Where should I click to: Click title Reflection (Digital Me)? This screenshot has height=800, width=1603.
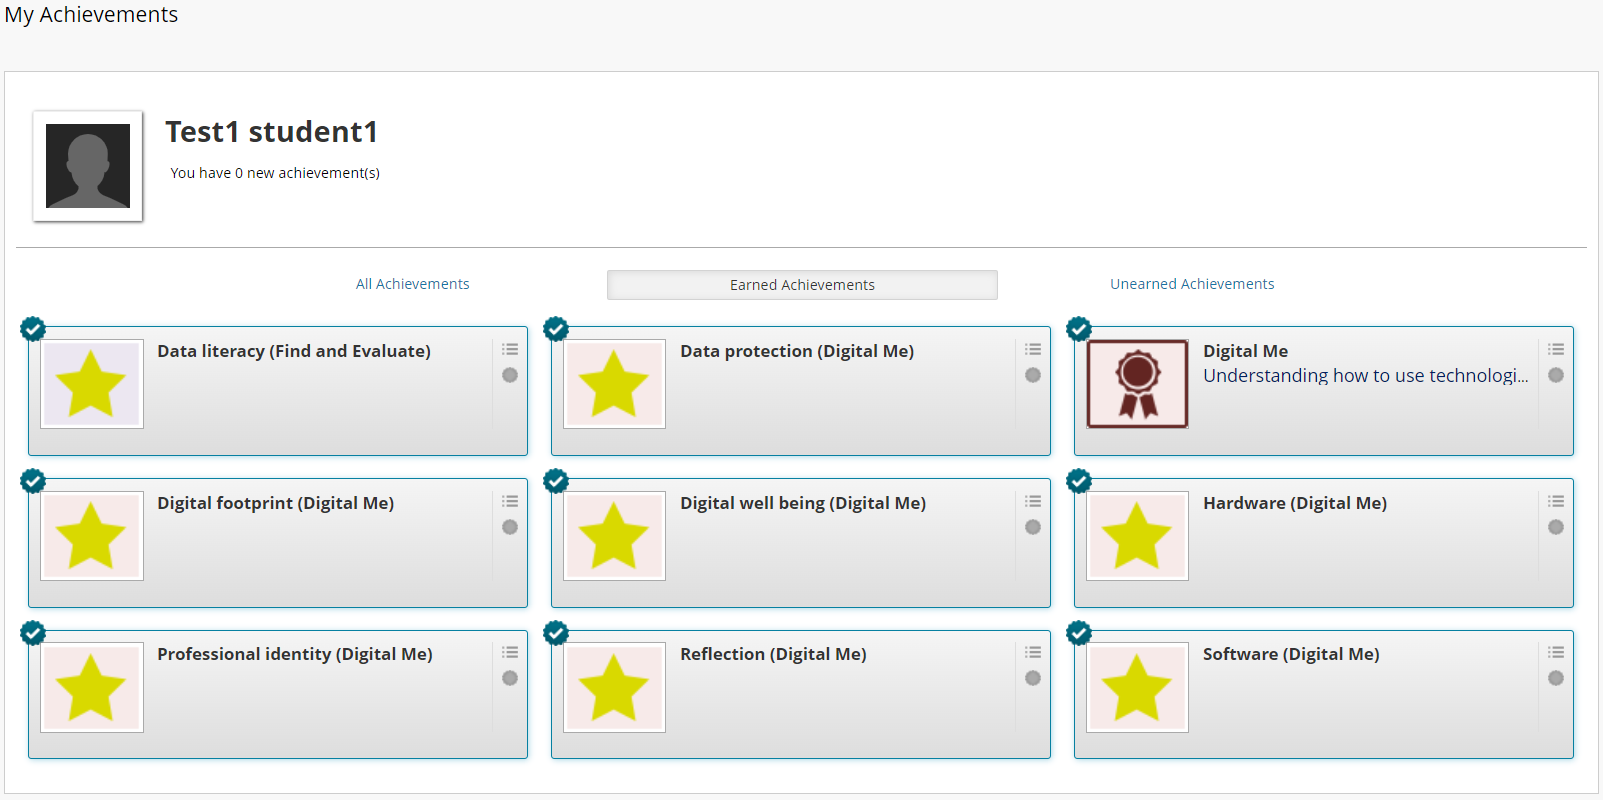tap(773, 654)
